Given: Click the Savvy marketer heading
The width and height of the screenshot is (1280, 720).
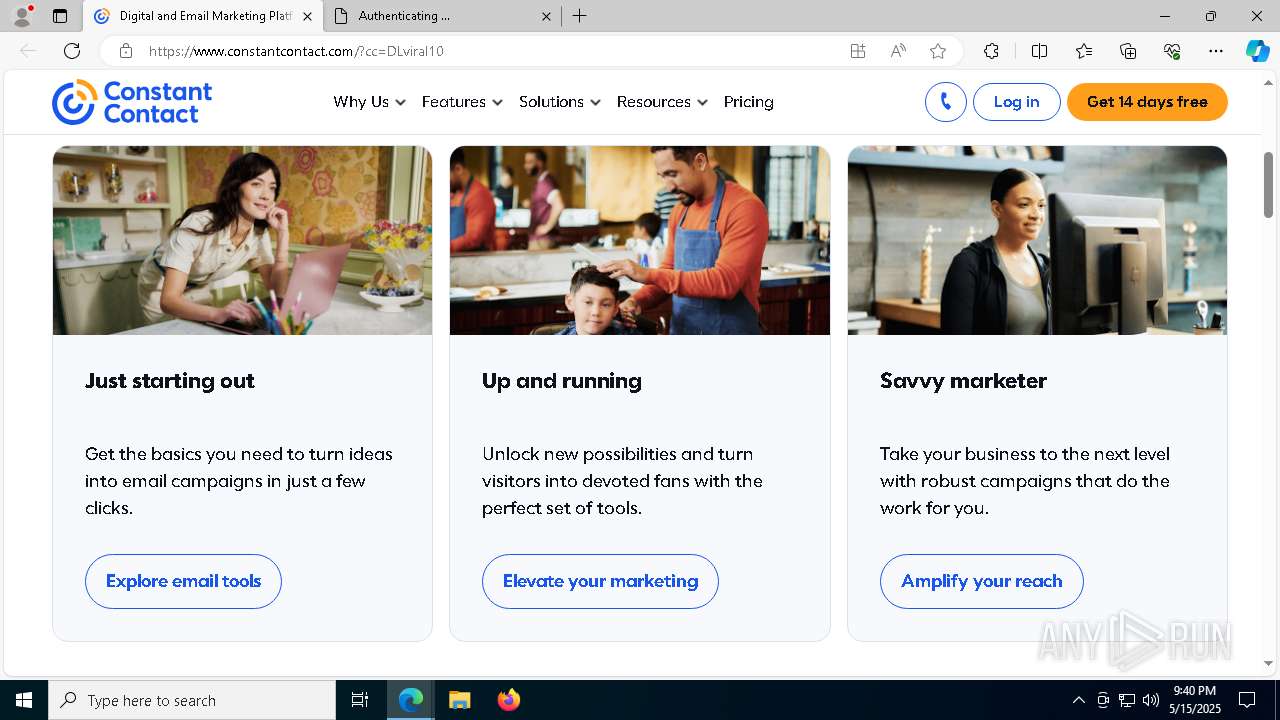Looking at the screenshot, I should point(963,381).
